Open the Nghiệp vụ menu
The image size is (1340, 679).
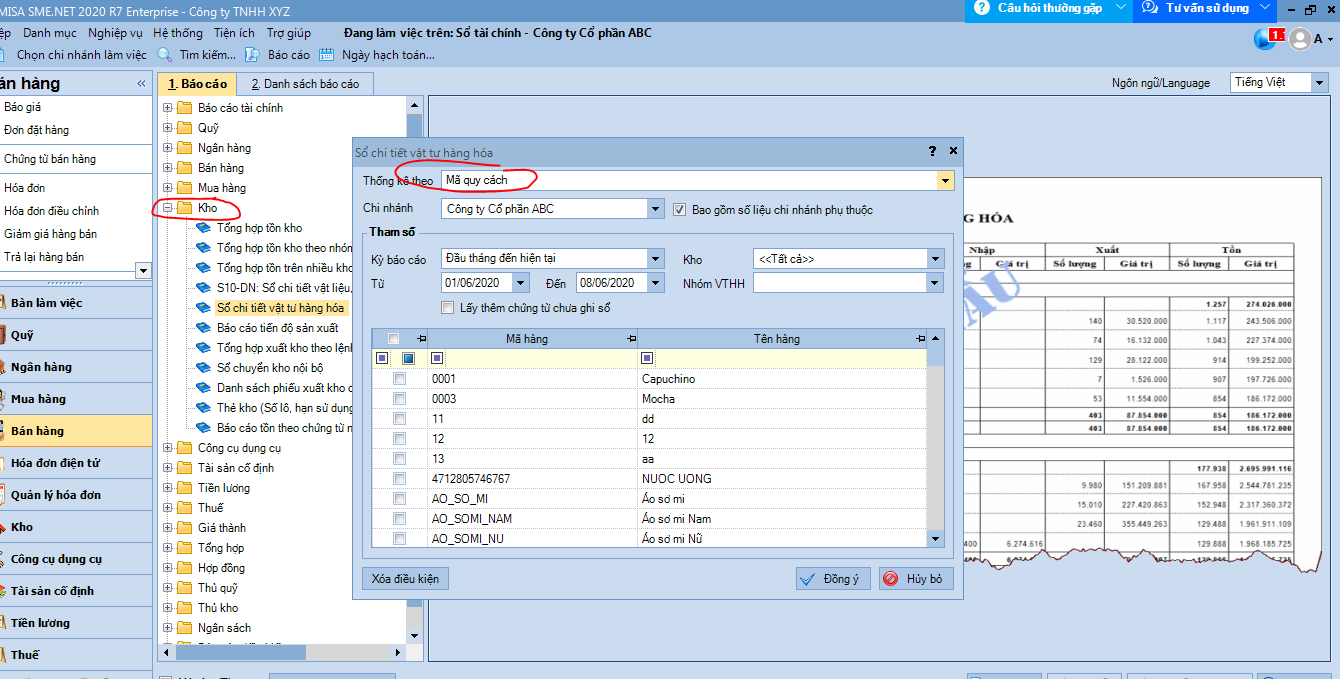pyautogui.click(x=115, y=33)
